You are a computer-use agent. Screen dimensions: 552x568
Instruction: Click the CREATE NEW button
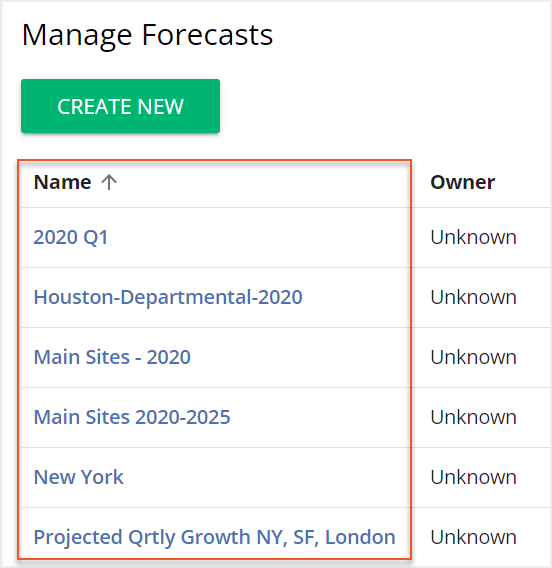tap(120, 106)
